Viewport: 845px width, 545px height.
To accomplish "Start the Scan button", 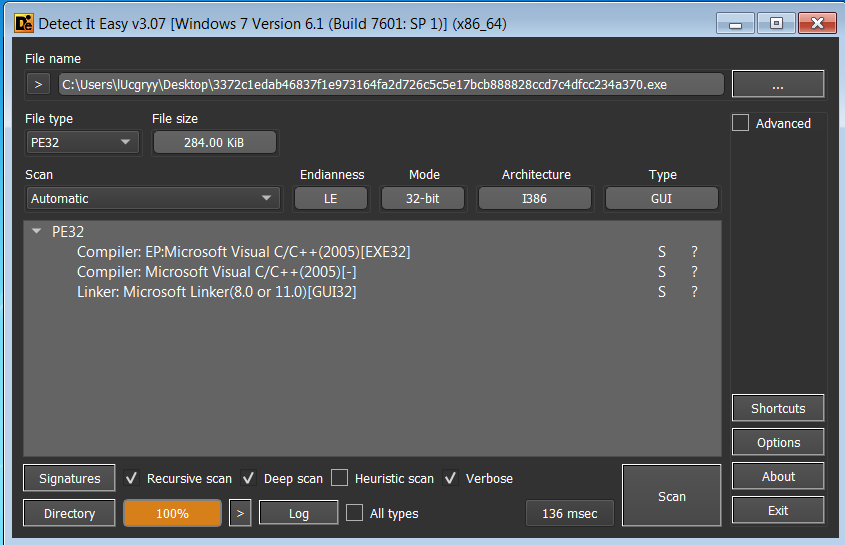I will pyautogui.click(x=672, y=495).
